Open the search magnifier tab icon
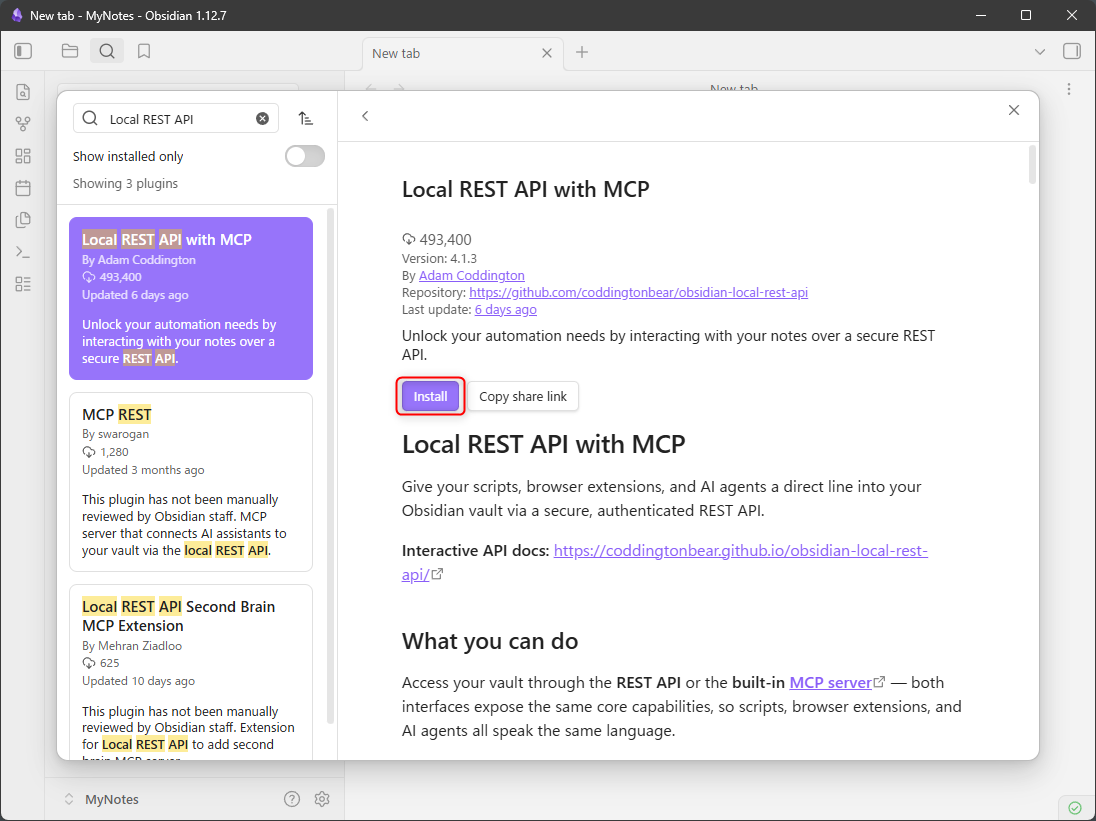The height and width of the screenshot is (821, 1096). coord(107,51)
